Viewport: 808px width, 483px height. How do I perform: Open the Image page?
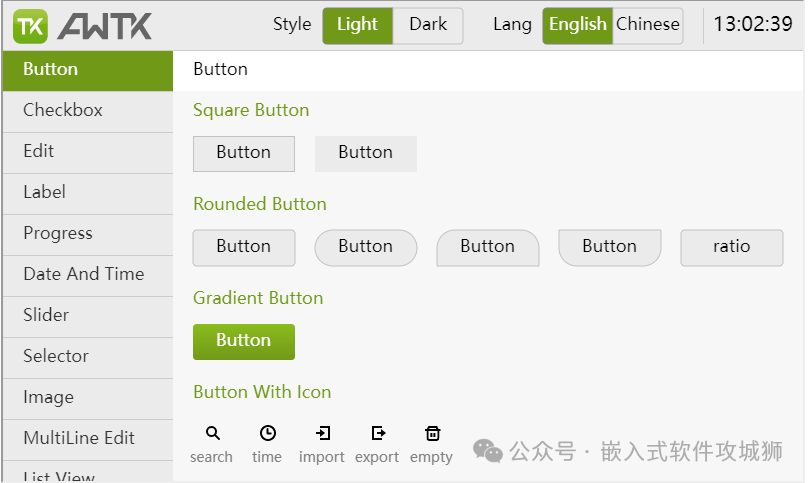click(88, 398)
